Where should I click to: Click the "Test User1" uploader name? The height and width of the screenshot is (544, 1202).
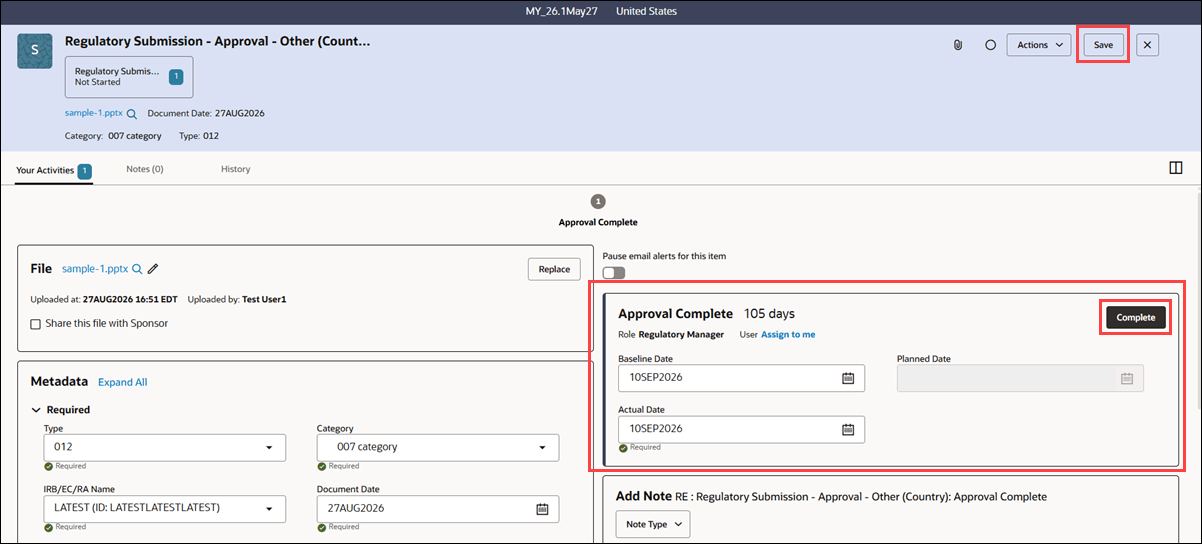(264, 299)
